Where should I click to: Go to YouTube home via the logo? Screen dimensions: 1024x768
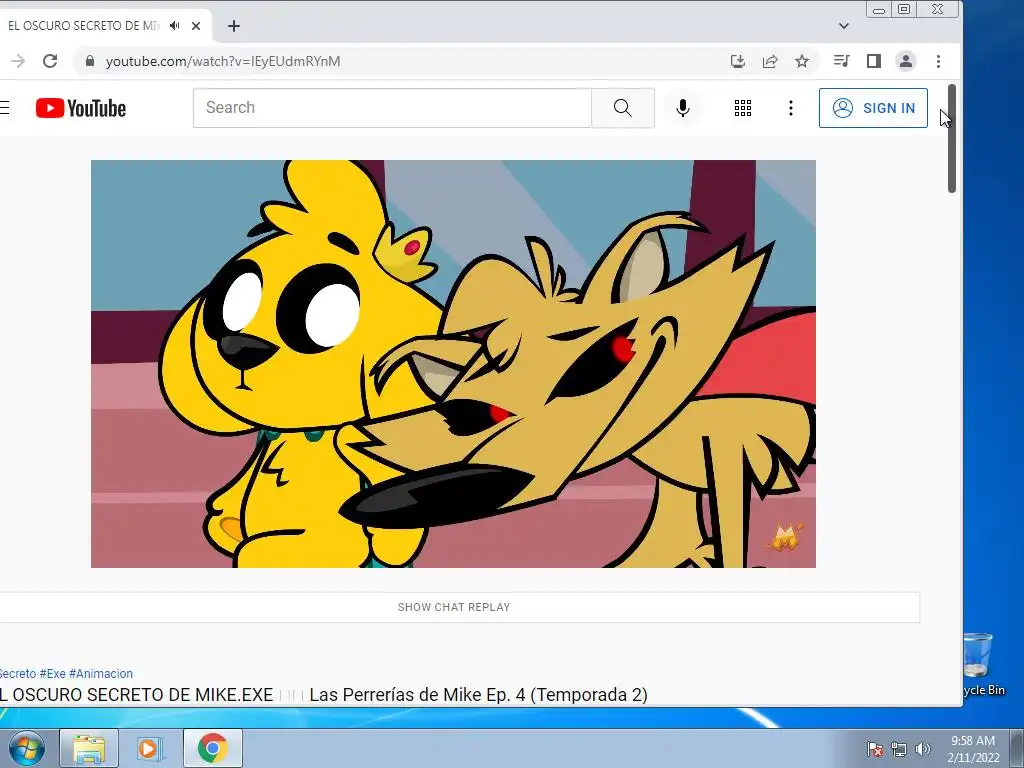click(81, 108)
